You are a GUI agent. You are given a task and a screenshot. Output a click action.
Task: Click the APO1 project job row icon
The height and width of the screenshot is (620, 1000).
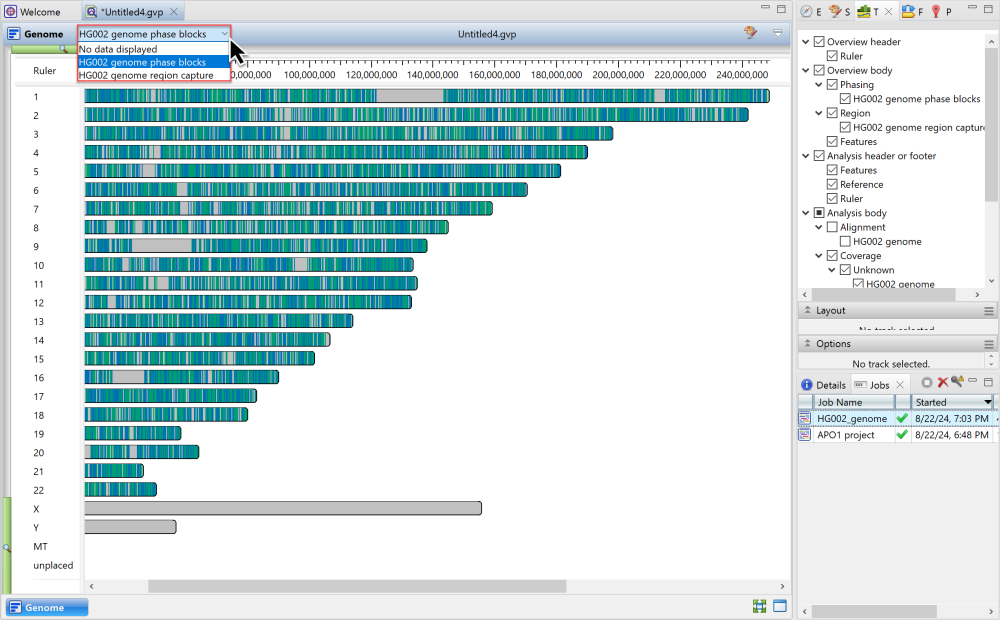(x=805, y=435)
